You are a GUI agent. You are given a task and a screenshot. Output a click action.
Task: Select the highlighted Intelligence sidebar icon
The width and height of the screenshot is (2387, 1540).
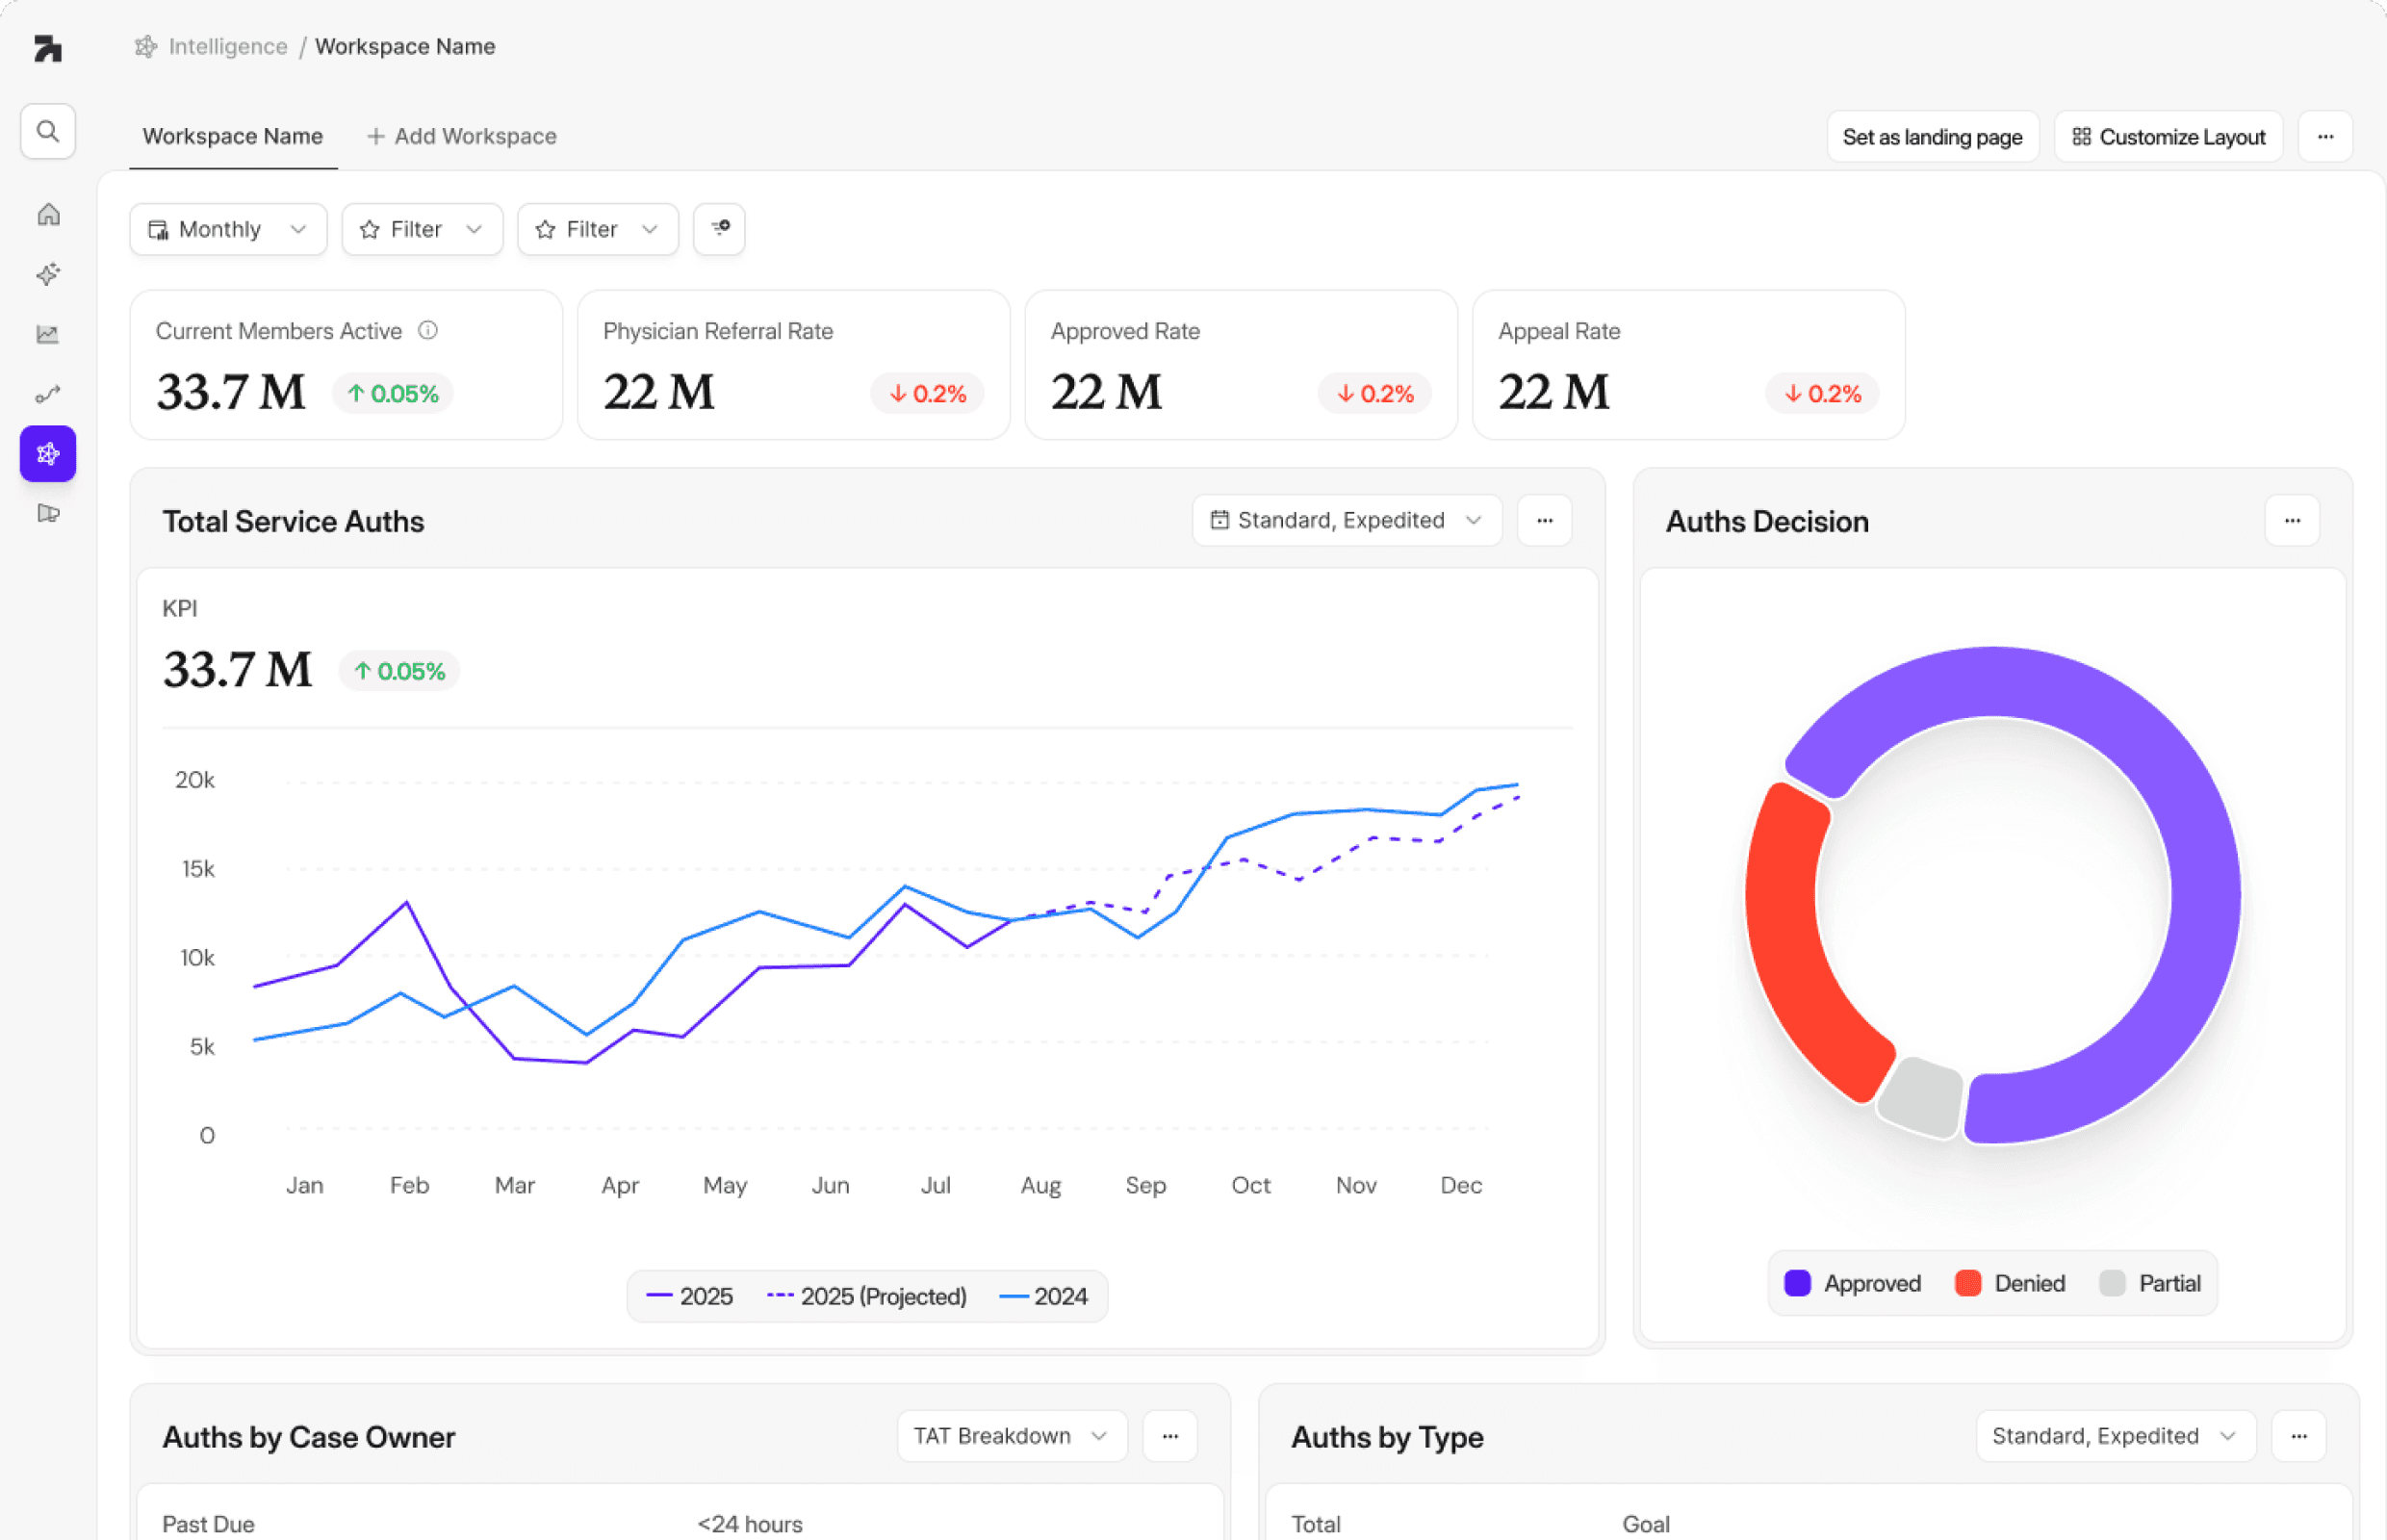click(48, 454)
